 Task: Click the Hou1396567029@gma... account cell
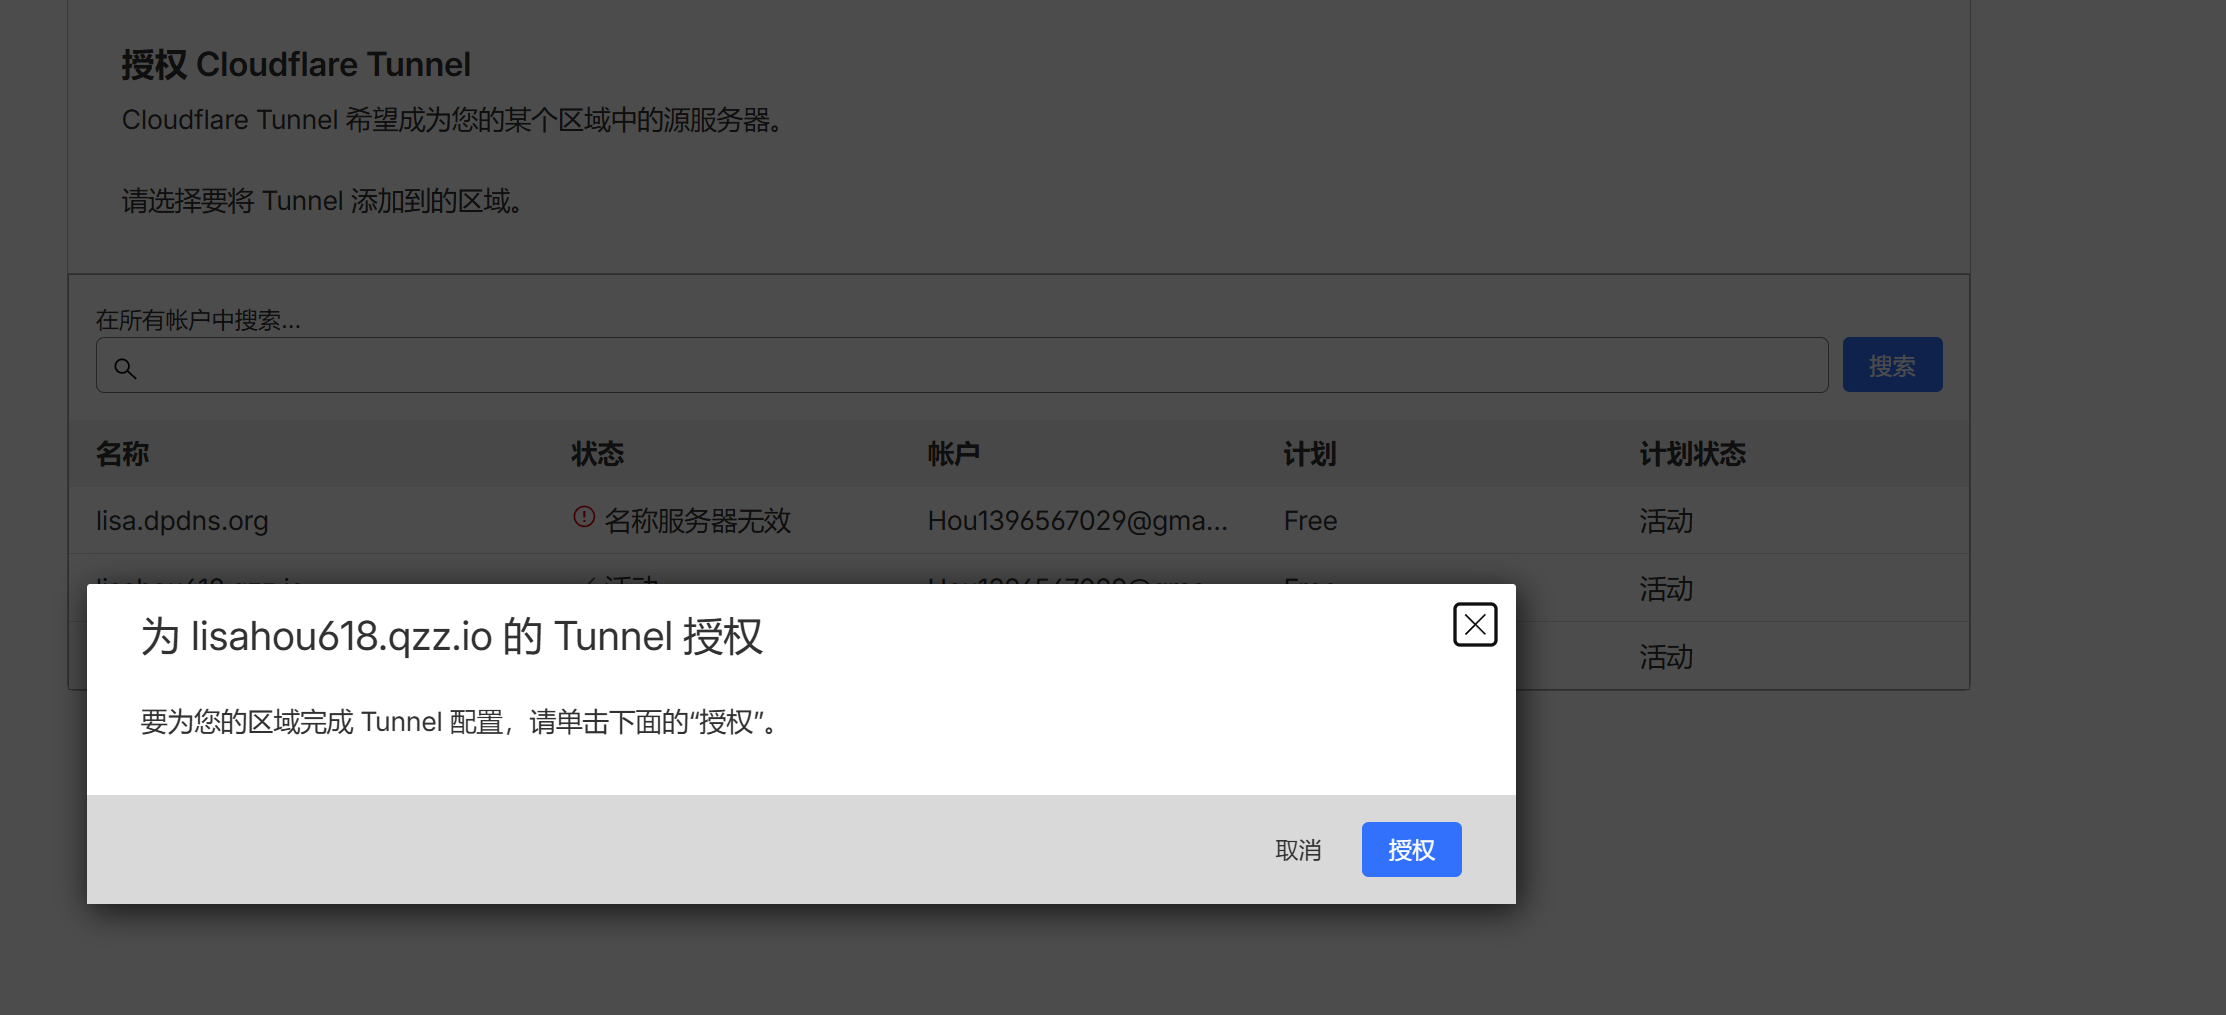pyautogui.click(x=1077, y=521)
